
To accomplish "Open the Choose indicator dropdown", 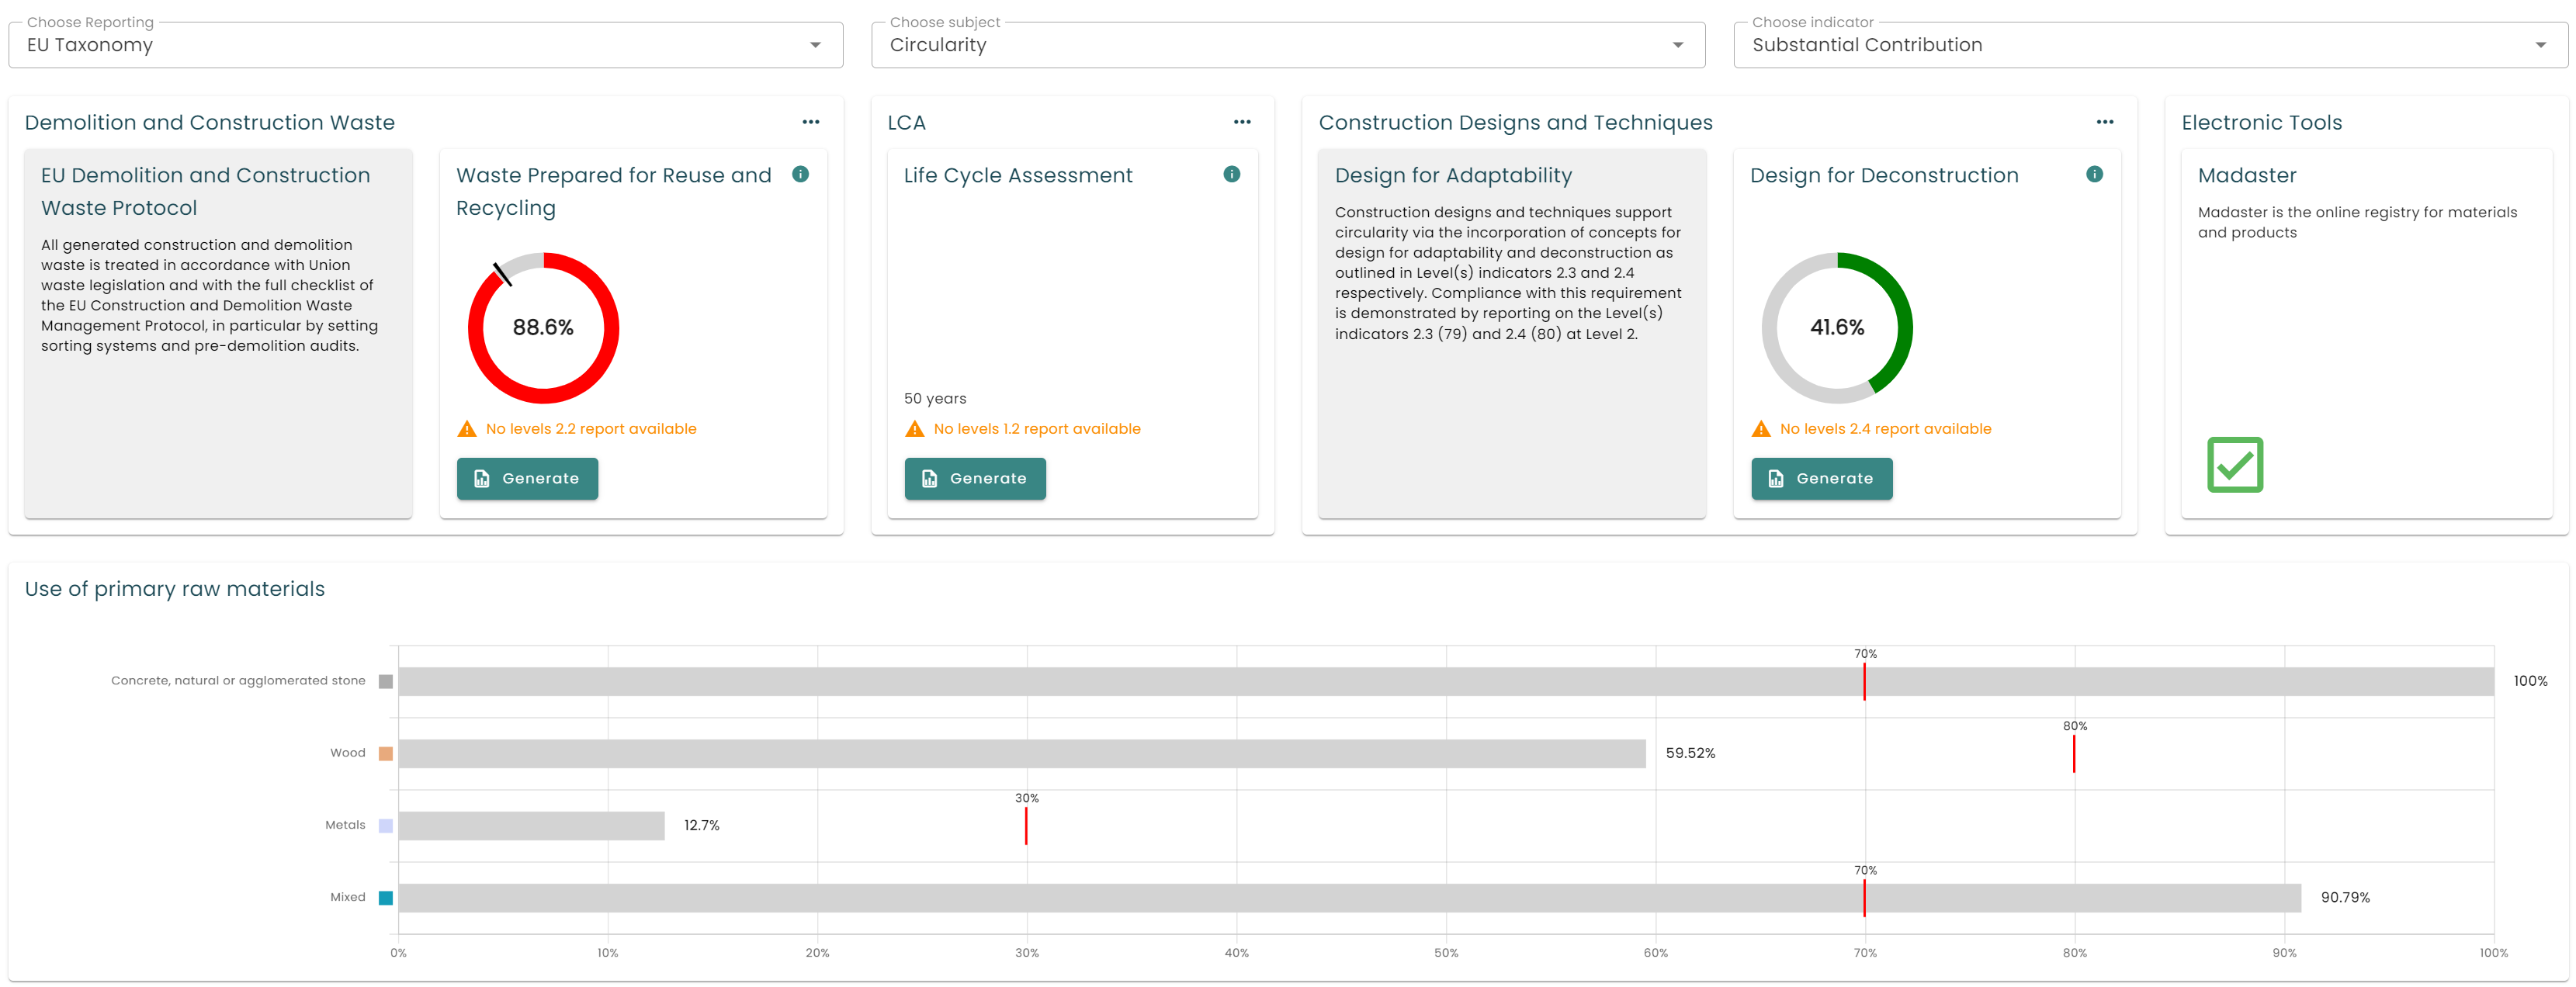I will [x=2150, y=45].
